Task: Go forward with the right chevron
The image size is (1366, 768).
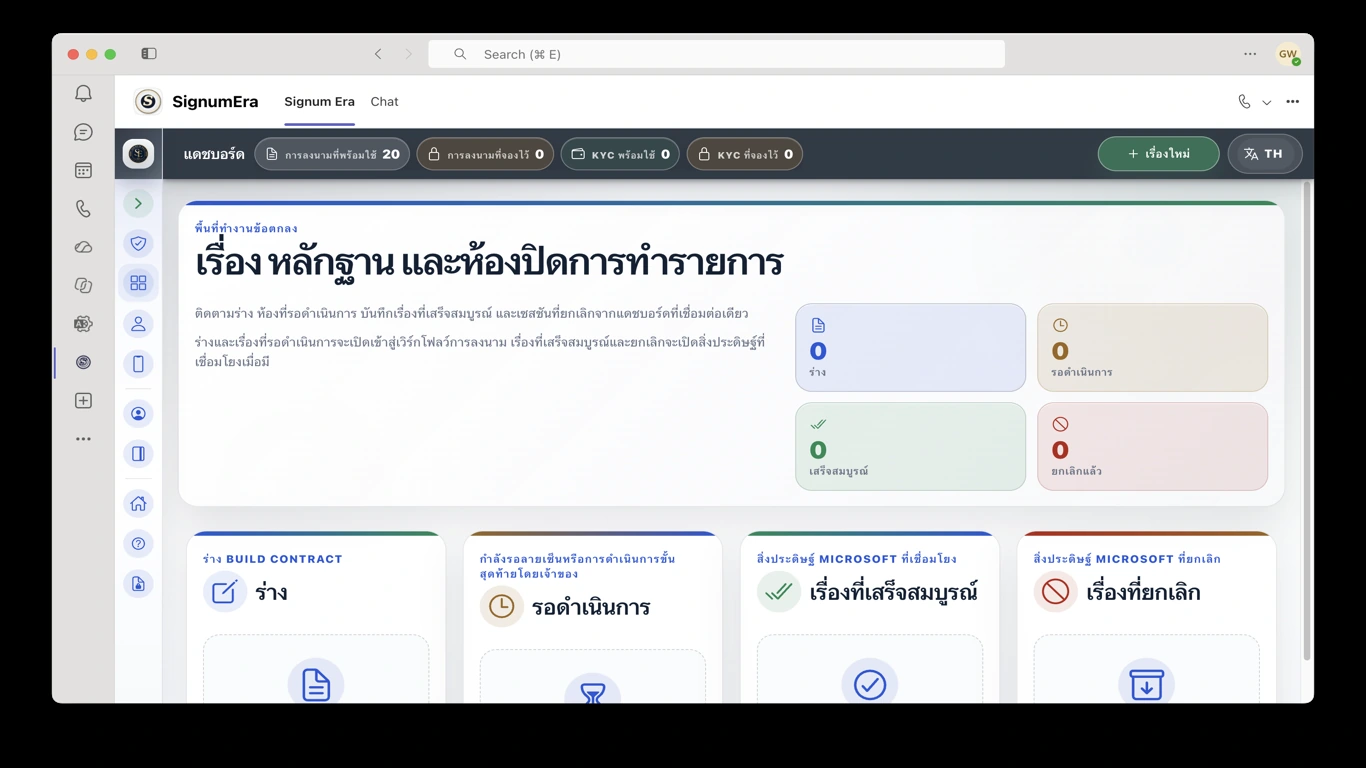Action: pyautogui.click(x=408, y=54)
